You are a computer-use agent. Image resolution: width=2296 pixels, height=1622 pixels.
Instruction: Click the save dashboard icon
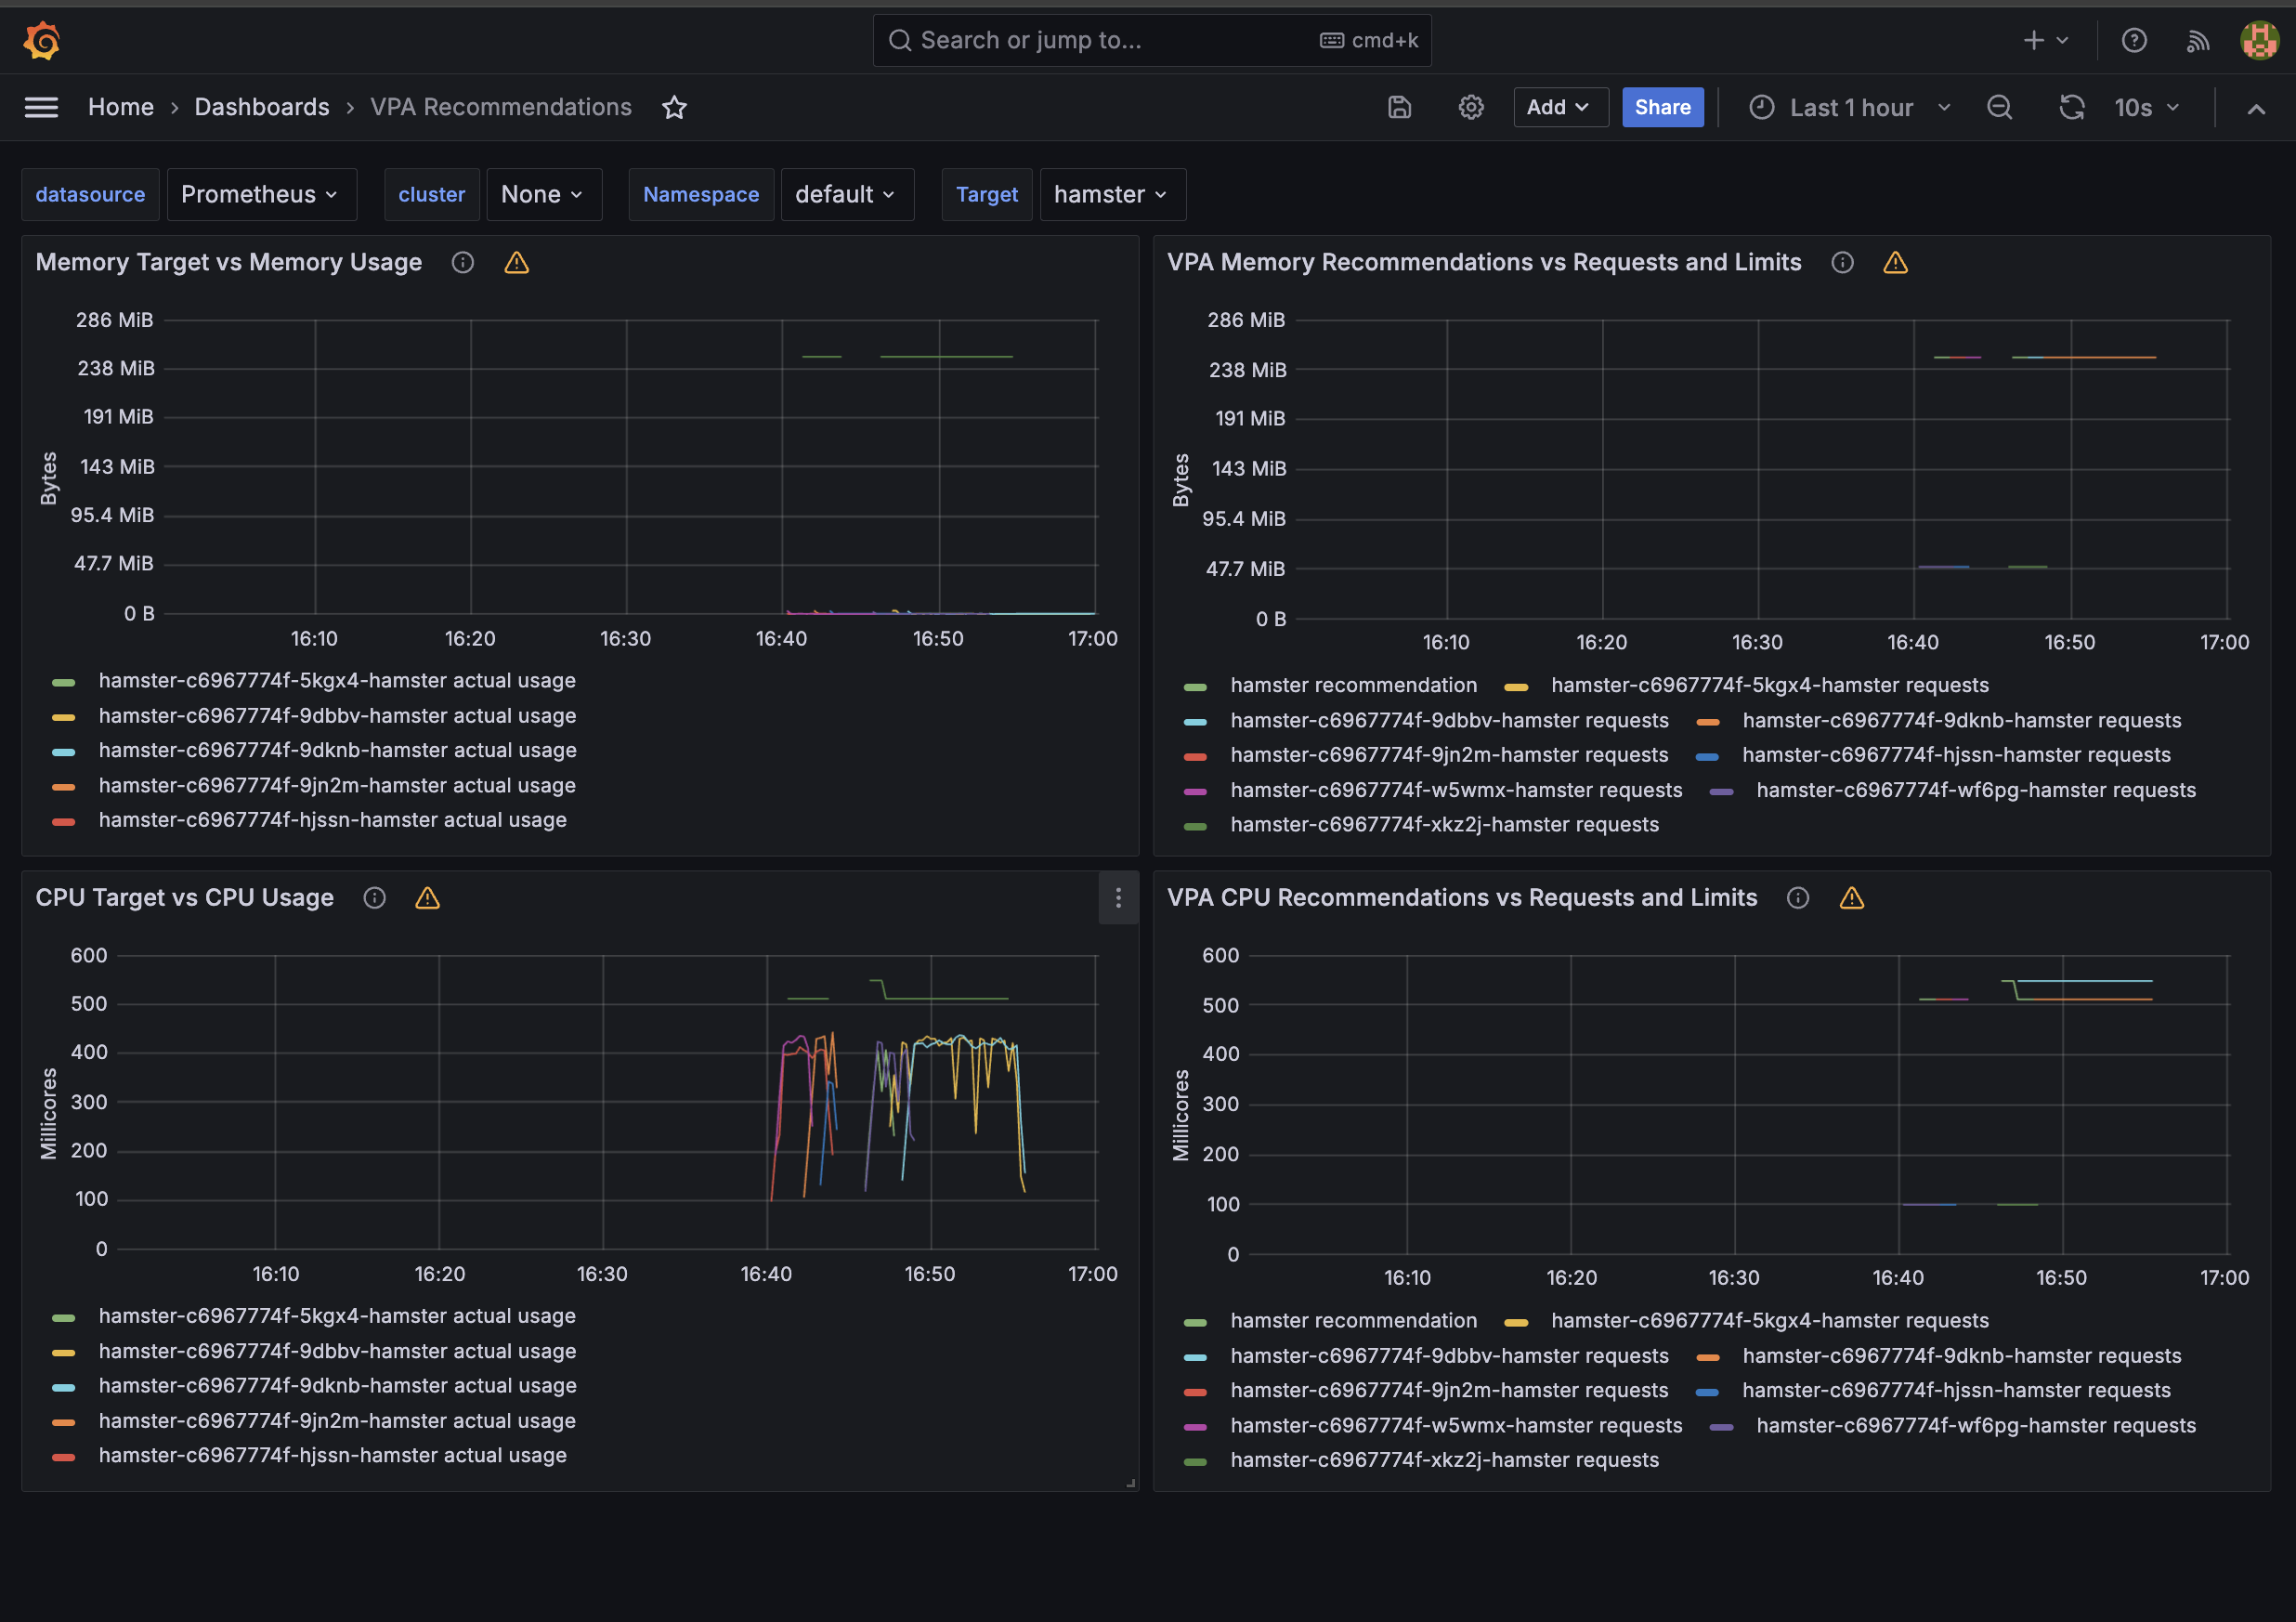click(1399, 107)
